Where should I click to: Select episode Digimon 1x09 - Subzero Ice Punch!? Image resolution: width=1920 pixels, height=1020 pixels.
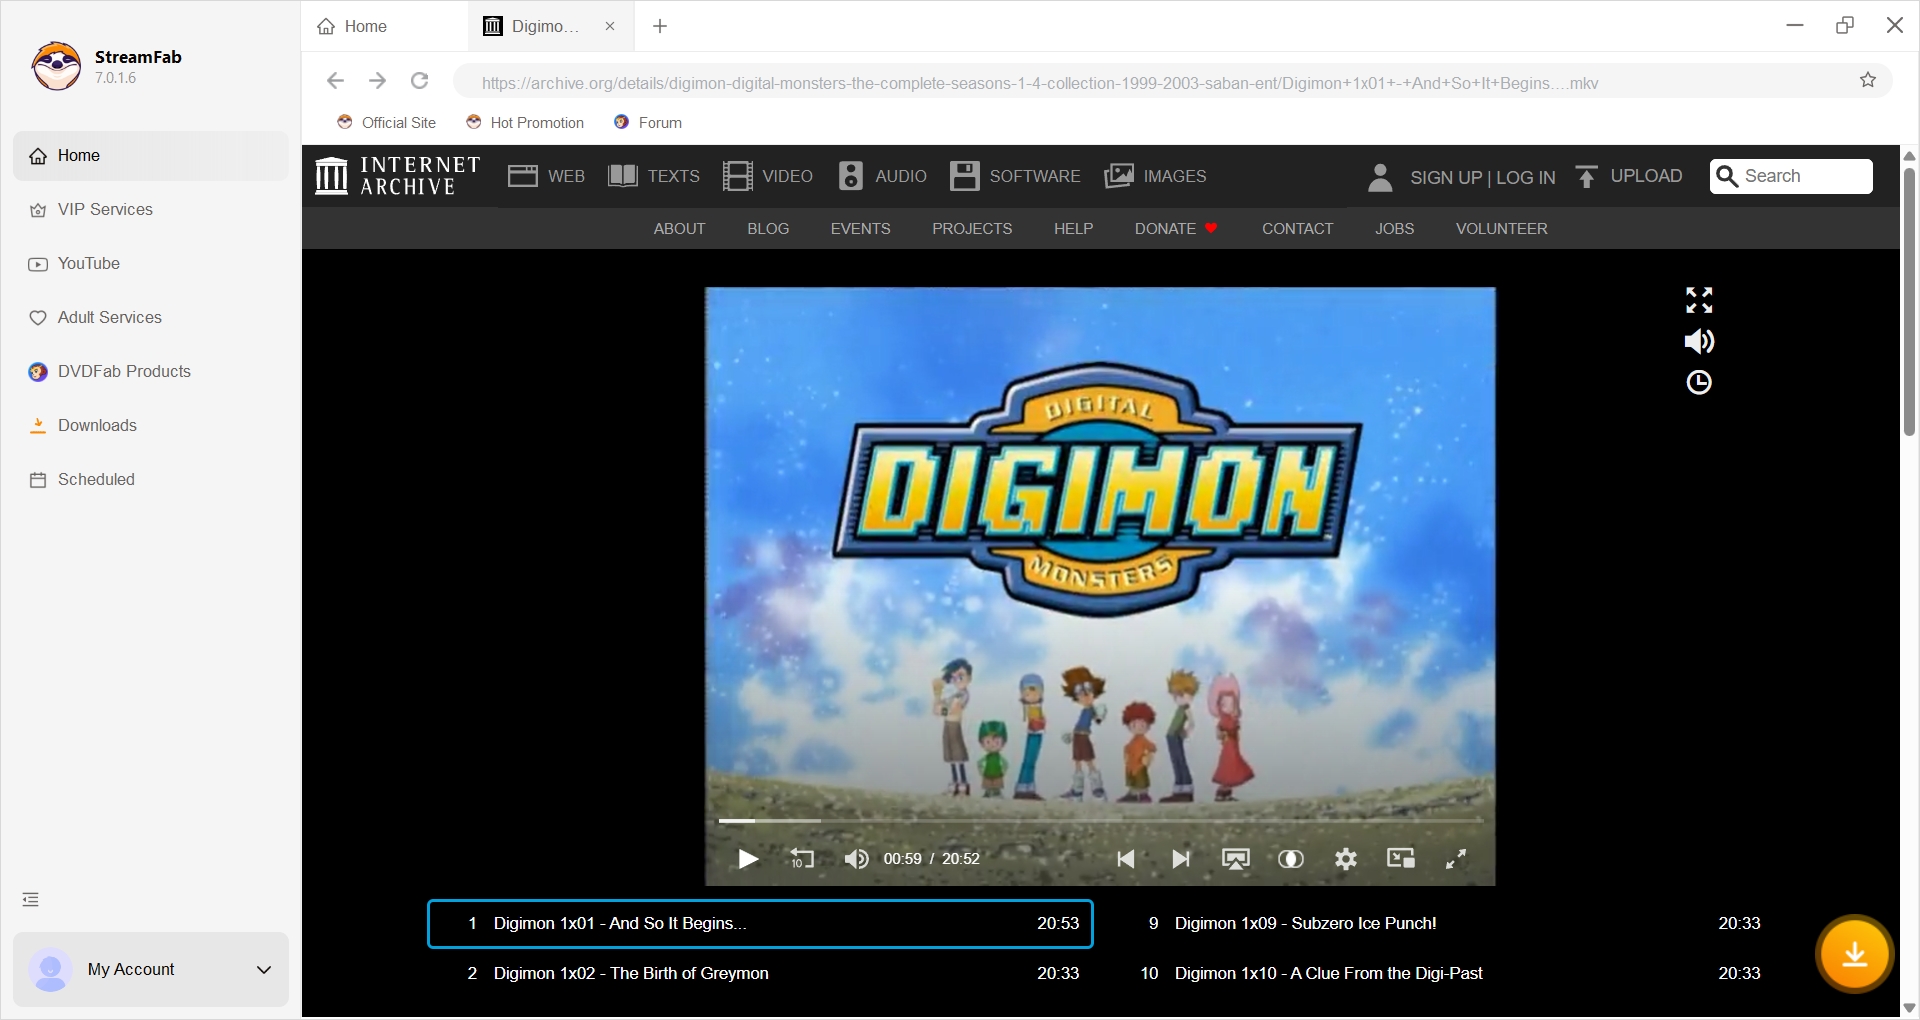tap(1305, 923)
